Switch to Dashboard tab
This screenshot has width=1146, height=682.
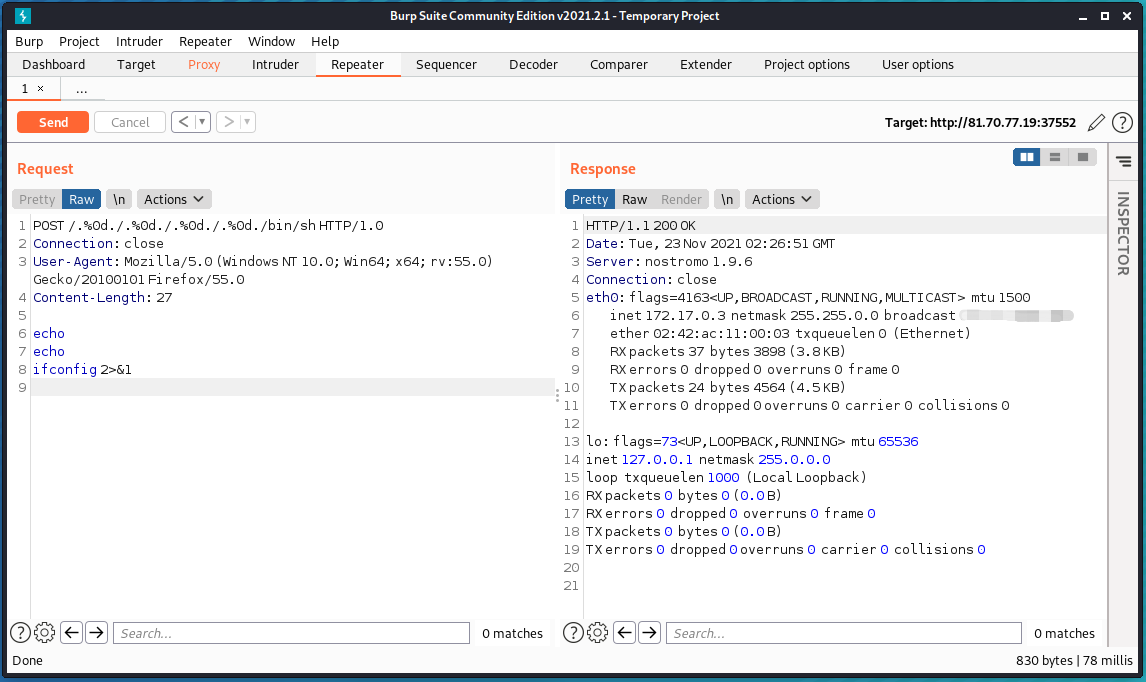(x=53, y=64)
